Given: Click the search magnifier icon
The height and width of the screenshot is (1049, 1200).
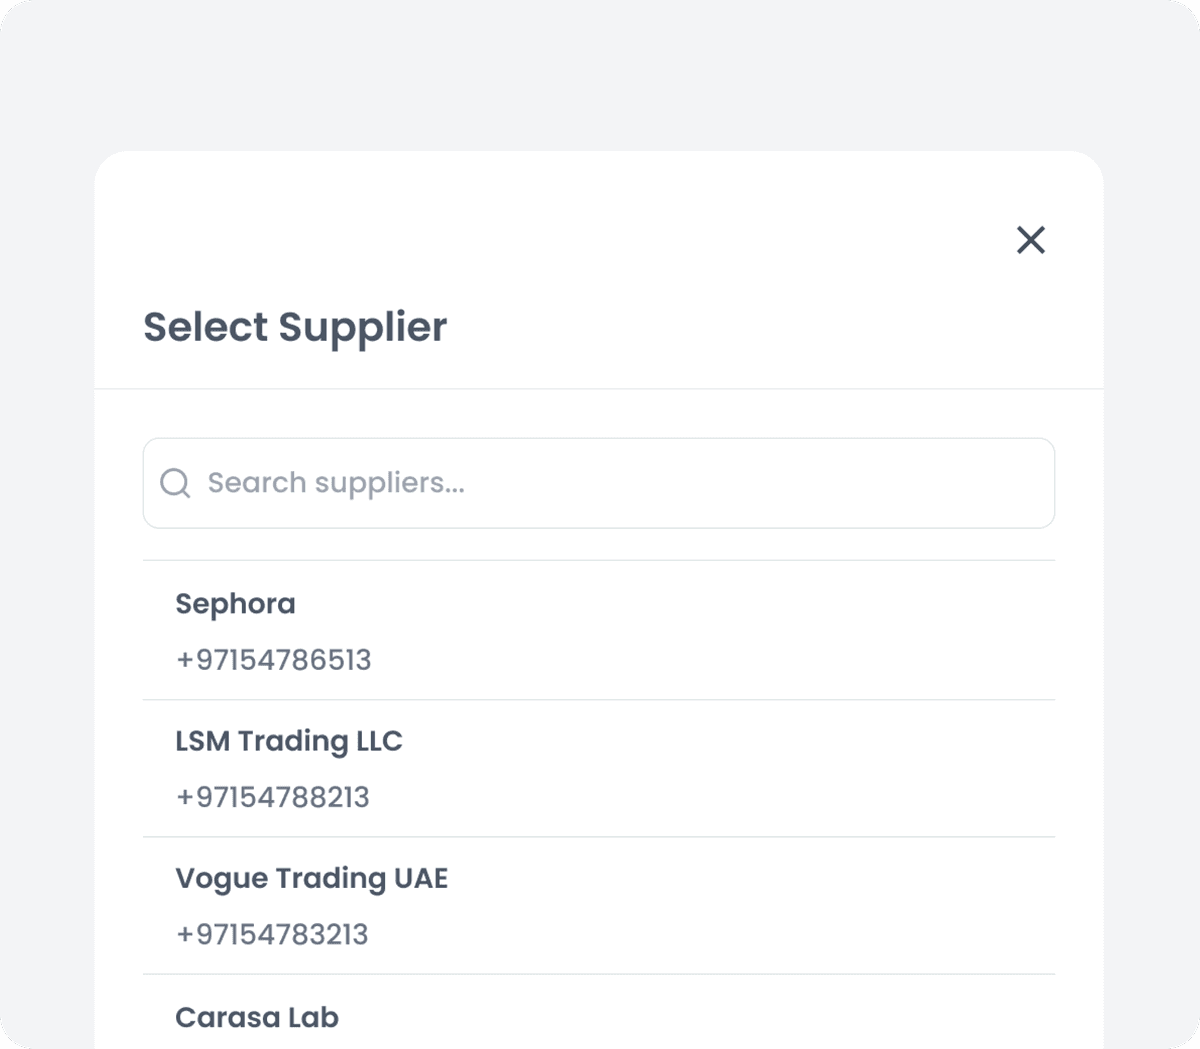Looking at the screenshot, I should (176, 483).
